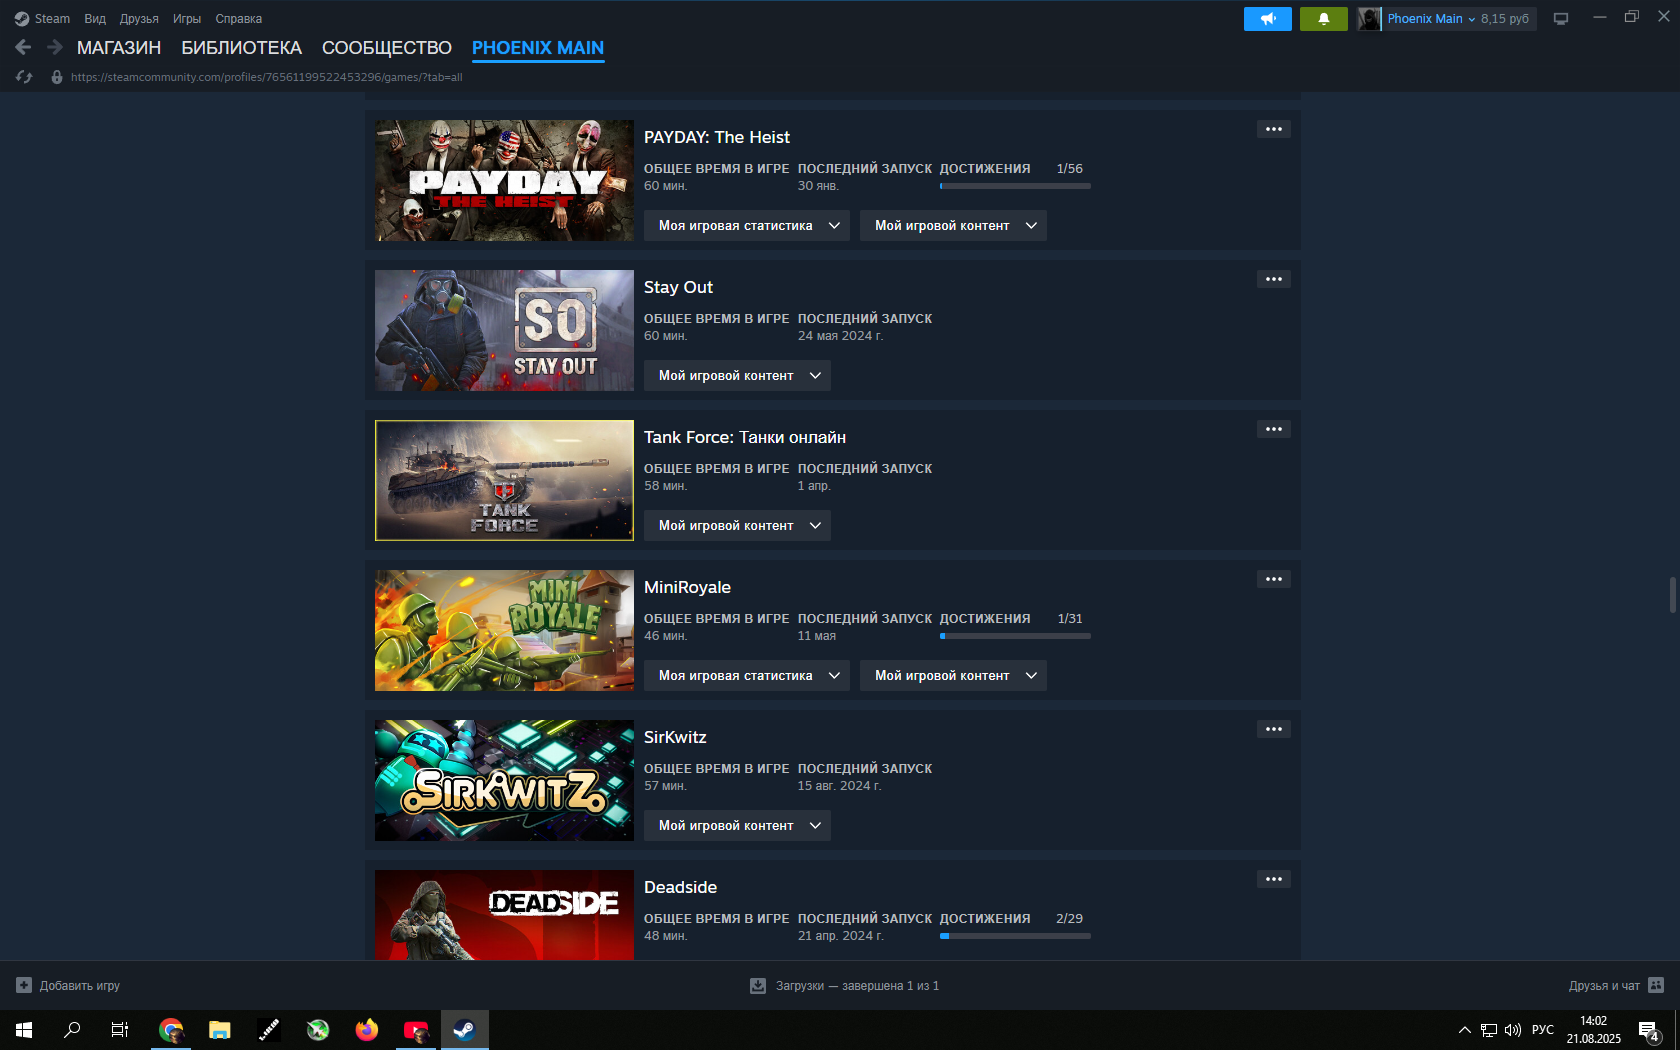Viewport: 1680px width, 1050px height.
Task: Open options (three dots) for PAYDAY: The Heist
Action: pyautogui.click(x=1274, y=129)
